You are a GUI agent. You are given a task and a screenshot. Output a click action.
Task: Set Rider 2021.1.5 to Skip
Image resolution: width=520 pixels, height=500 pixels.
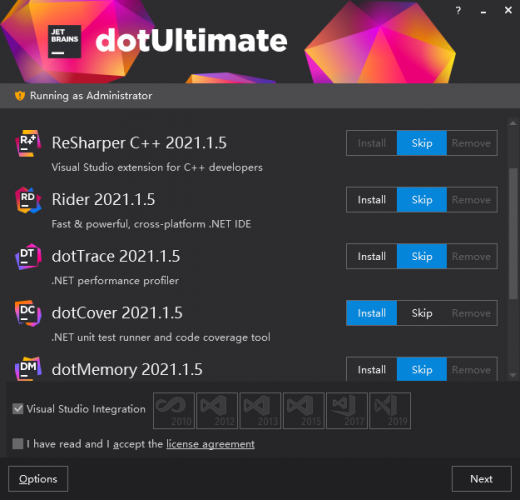[x=422, y=200]
